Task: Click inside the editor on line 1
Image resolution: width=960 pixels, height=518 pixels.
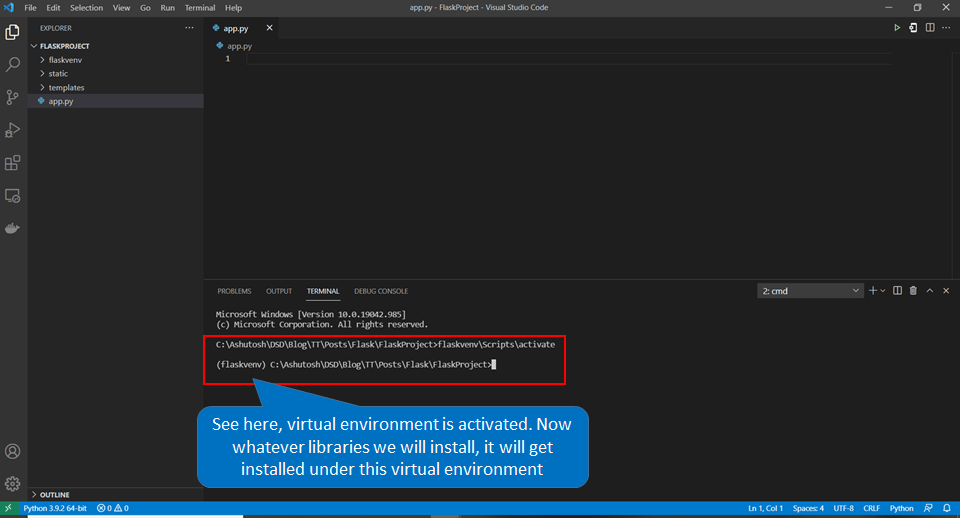Action: [500, 59]
